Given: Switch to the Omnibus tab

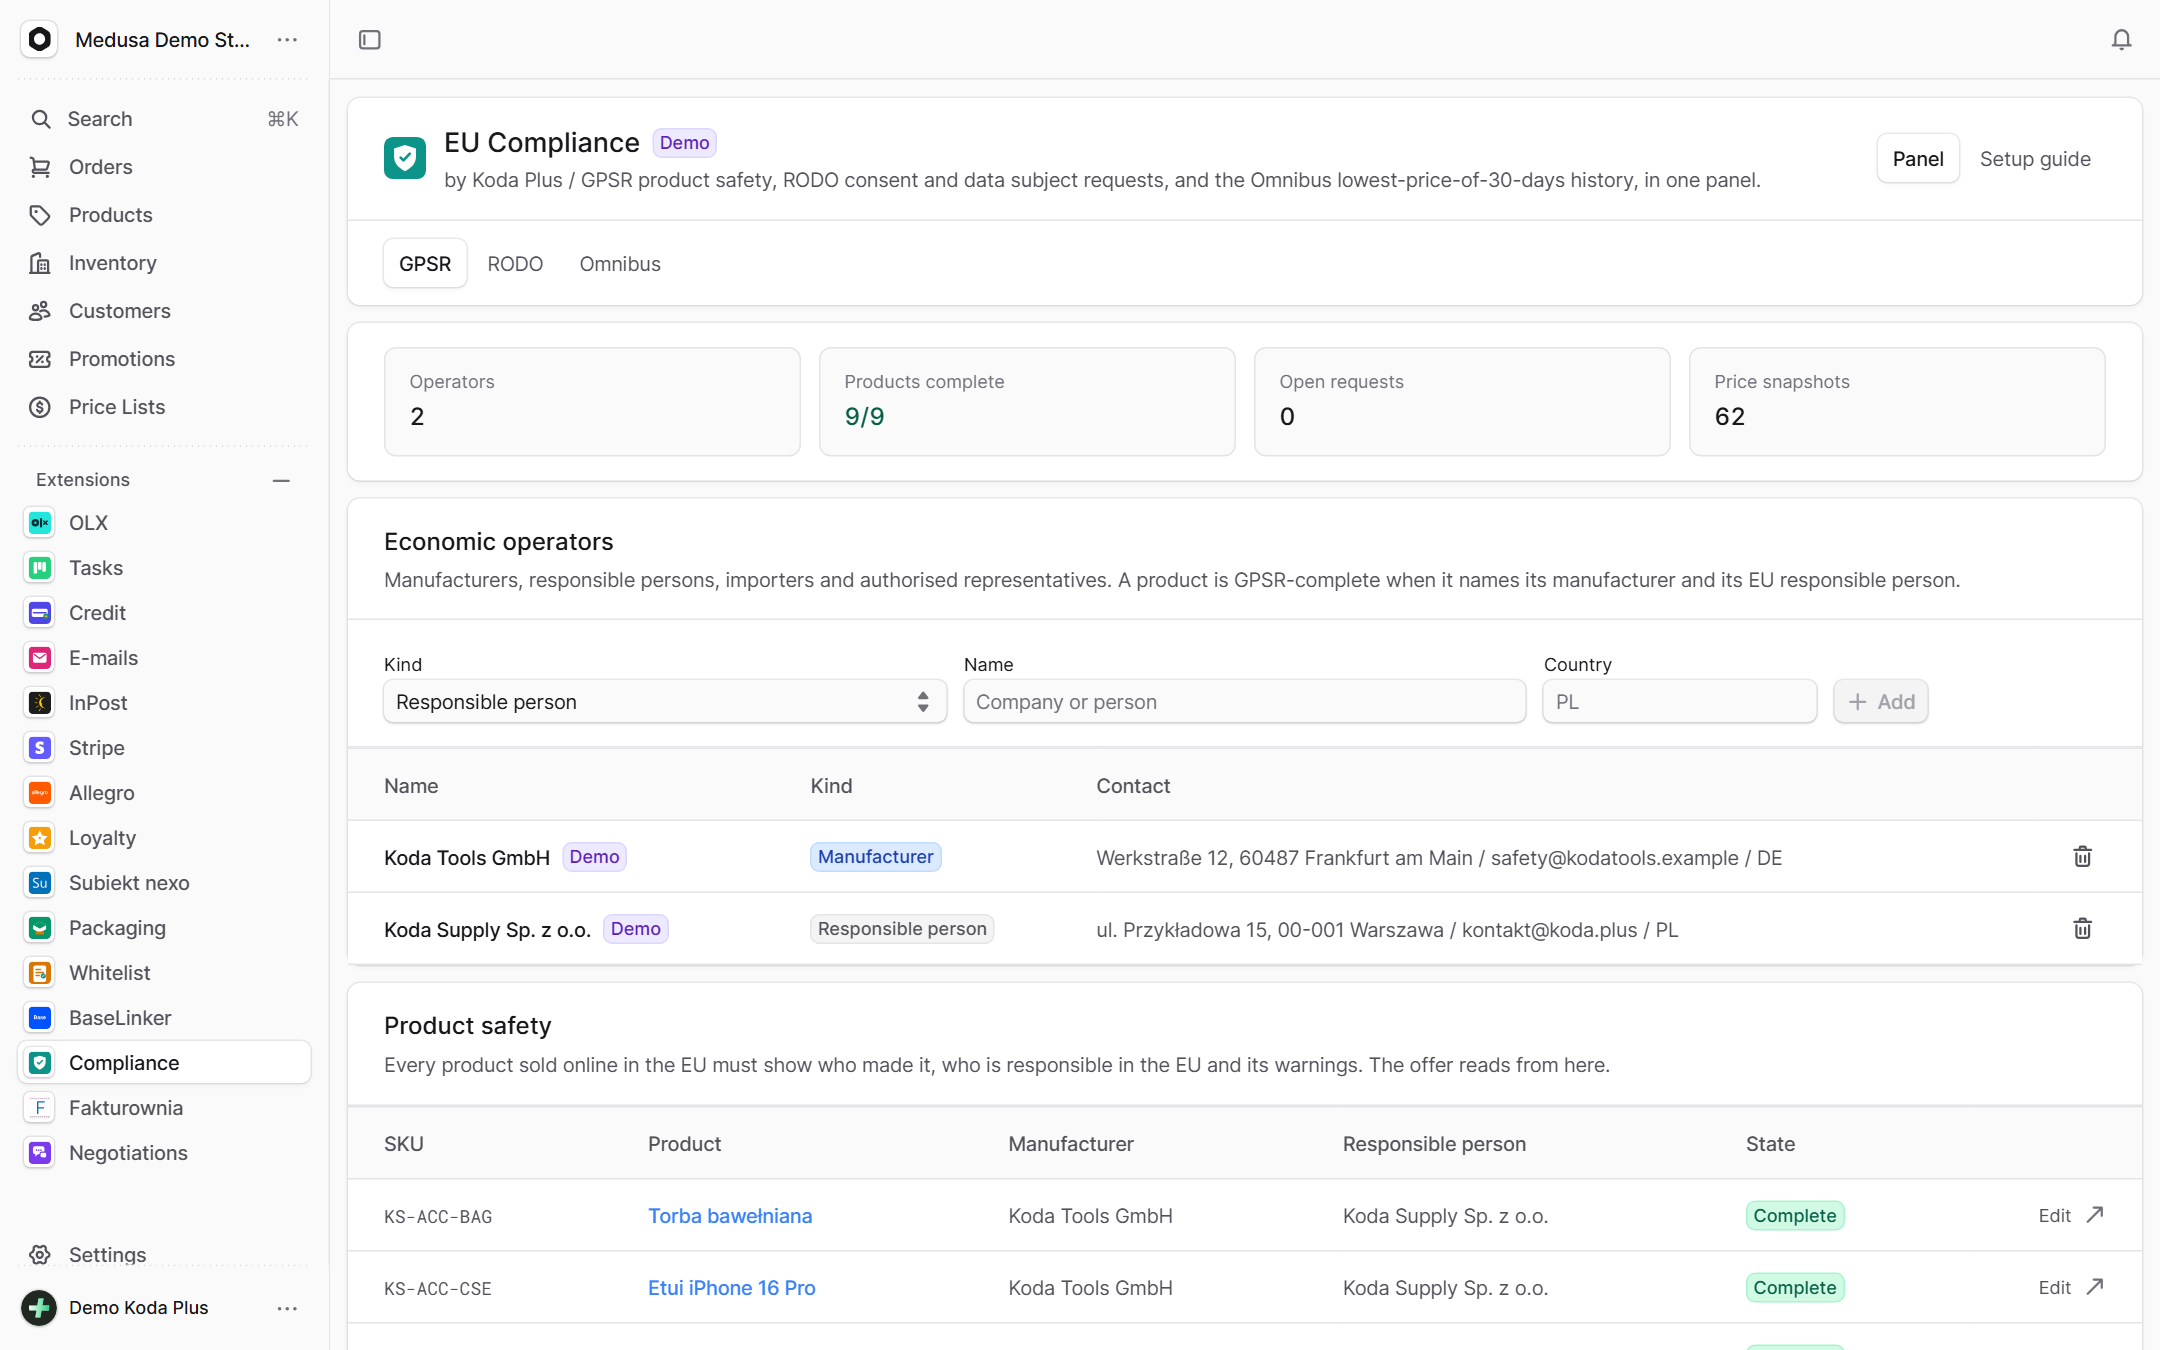Looking at the screenshot, I should [x=620, y=264].
